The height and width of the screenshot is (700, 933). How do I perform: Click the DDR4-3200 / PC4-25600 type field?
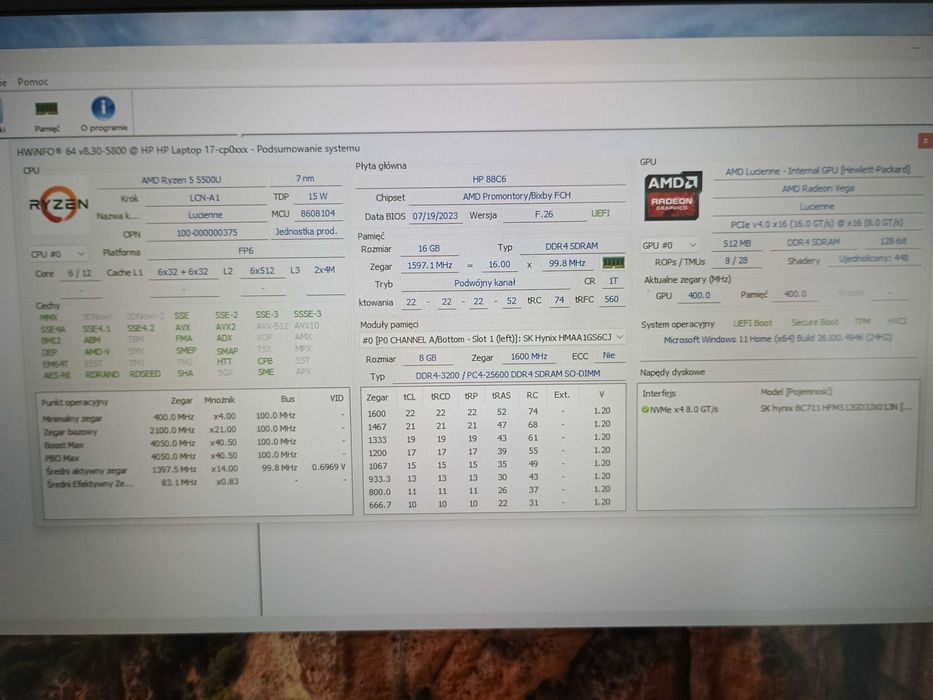pos(508,374)
